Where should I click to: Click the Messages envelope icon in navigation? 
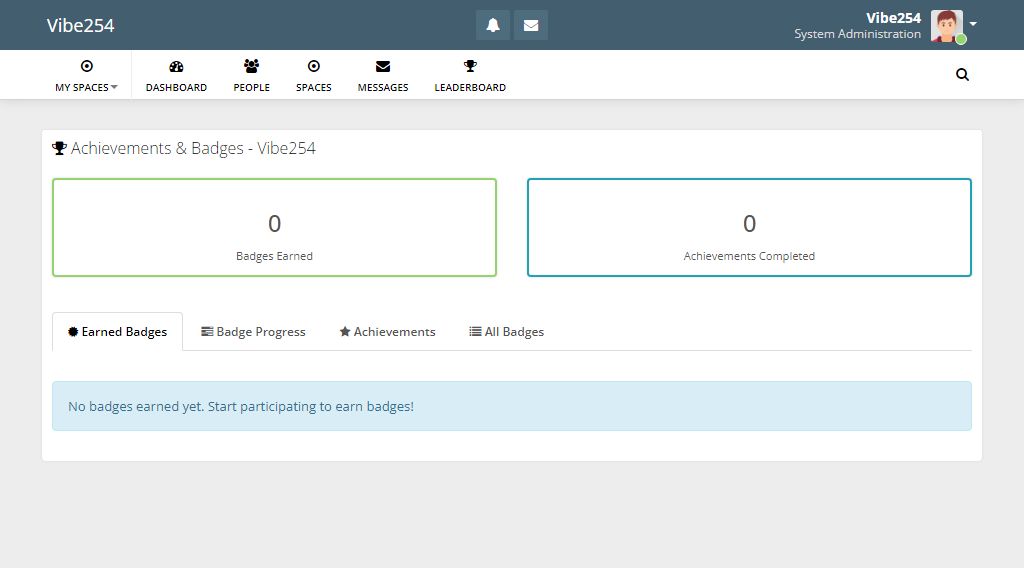click(x=383, y=66)
